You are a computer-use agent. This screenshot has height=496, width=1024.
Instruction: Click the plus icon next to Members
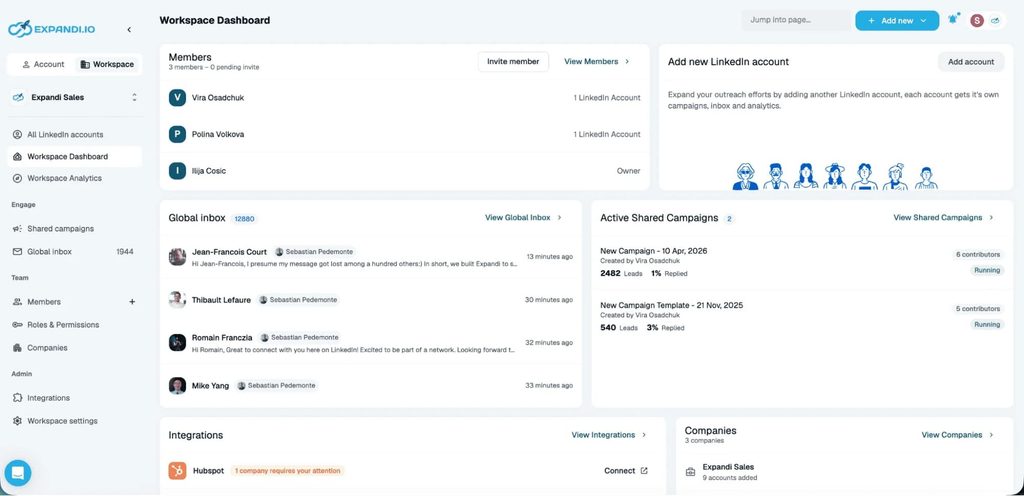pyautogui.click(x=132, y=302)
